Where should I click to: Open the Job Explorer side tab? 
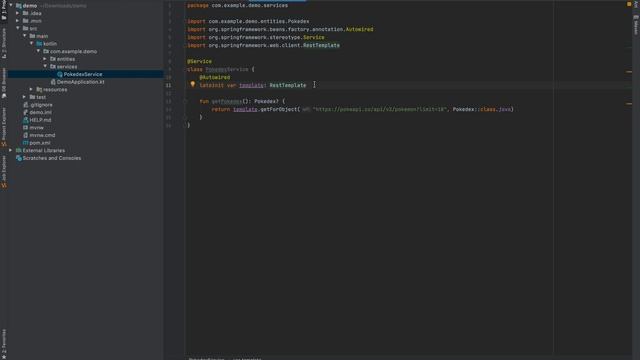click(x=4, y=172)
